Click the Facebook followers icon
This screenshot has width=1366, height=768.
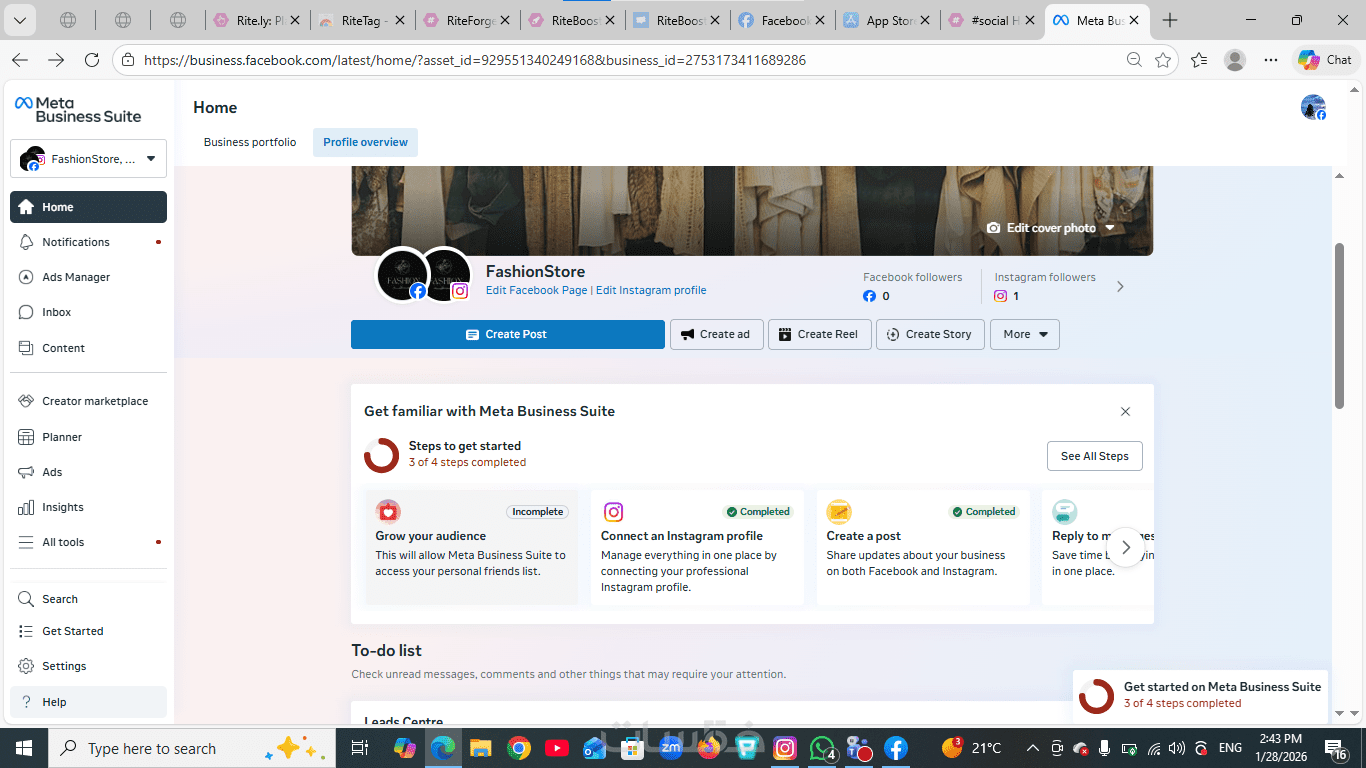[869, 296]
